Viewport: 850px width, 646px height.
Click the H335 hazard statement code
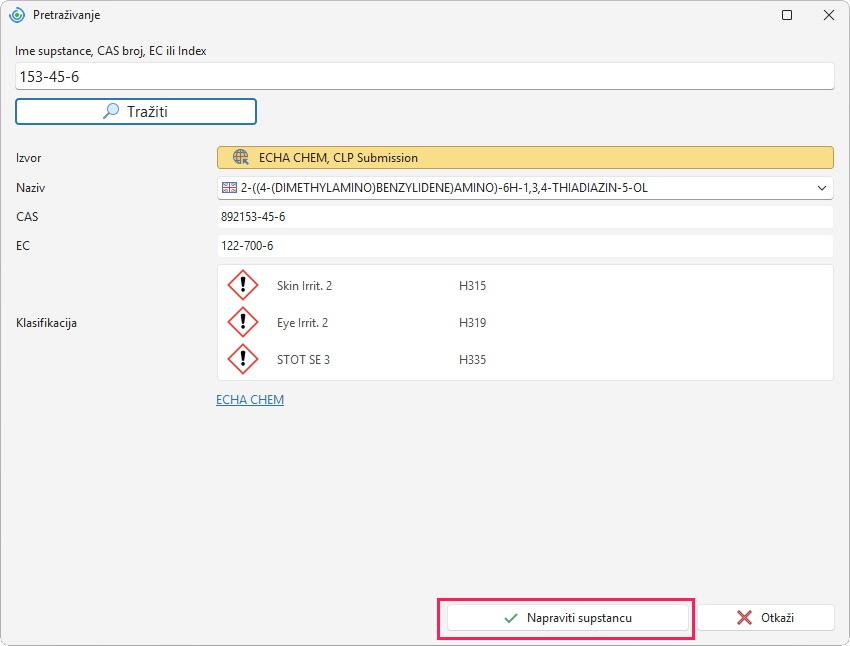tap(472, 360)
